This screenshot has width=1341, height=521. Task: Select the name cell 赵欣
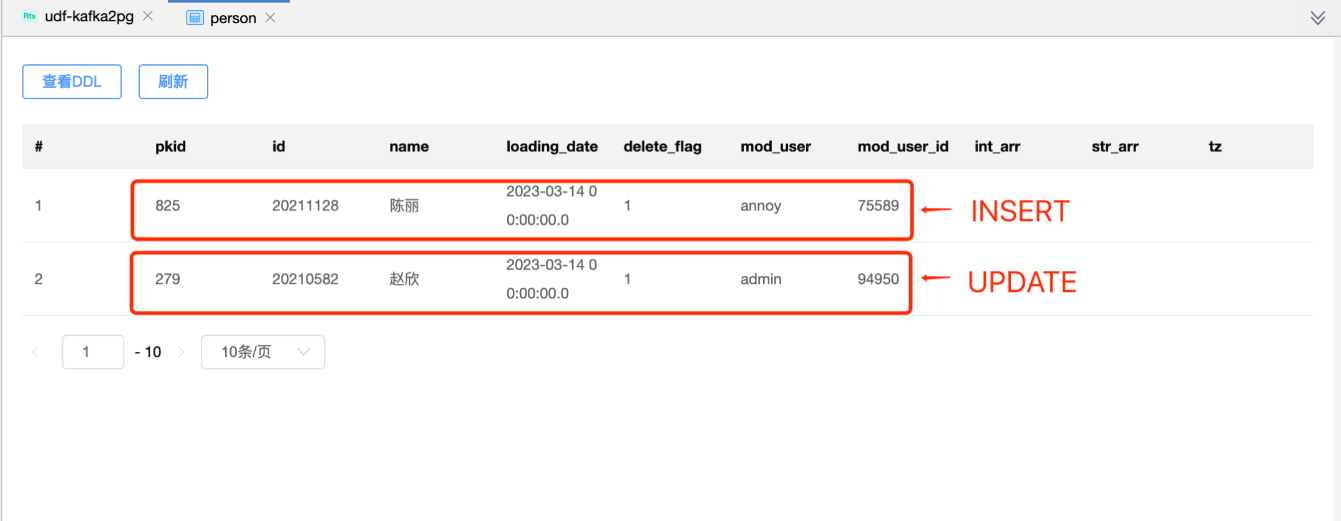pyautogui.click(x=404, y=279)
